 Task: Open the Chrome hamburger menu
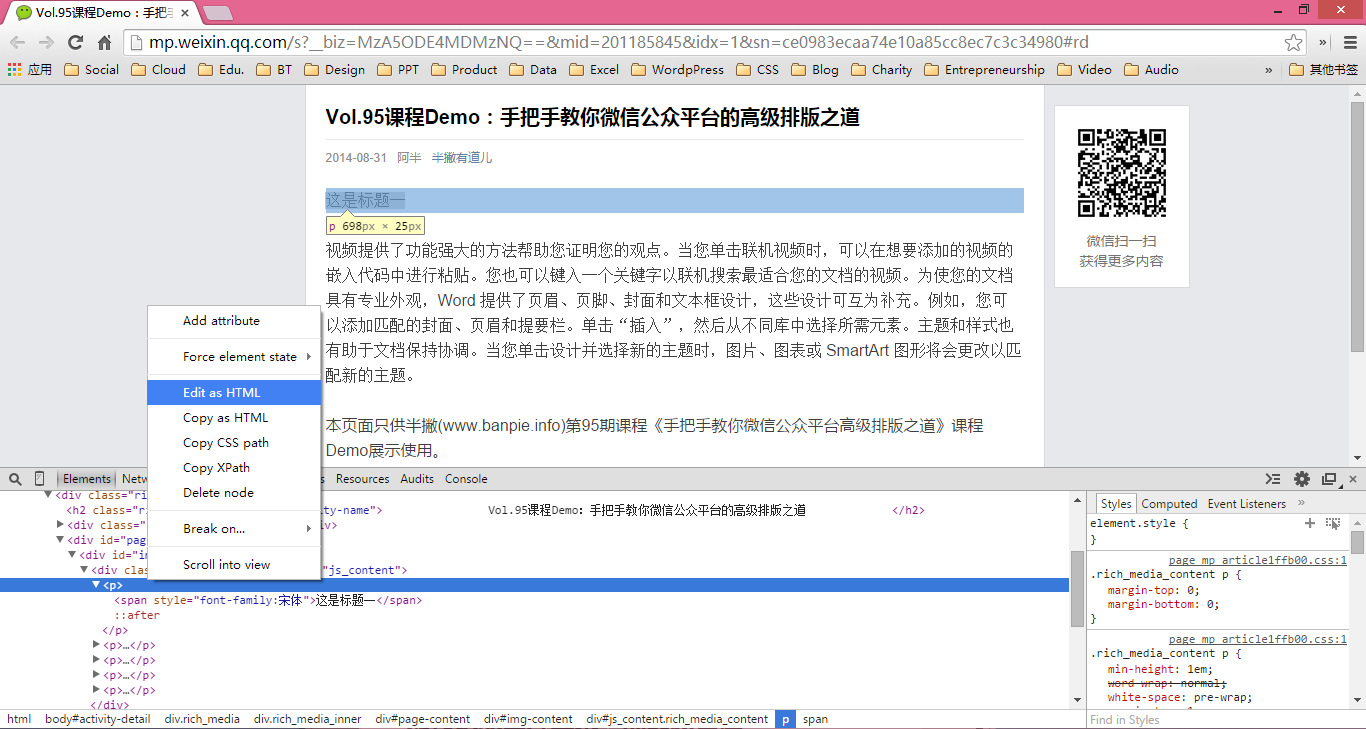click(x=1350, y=42)
